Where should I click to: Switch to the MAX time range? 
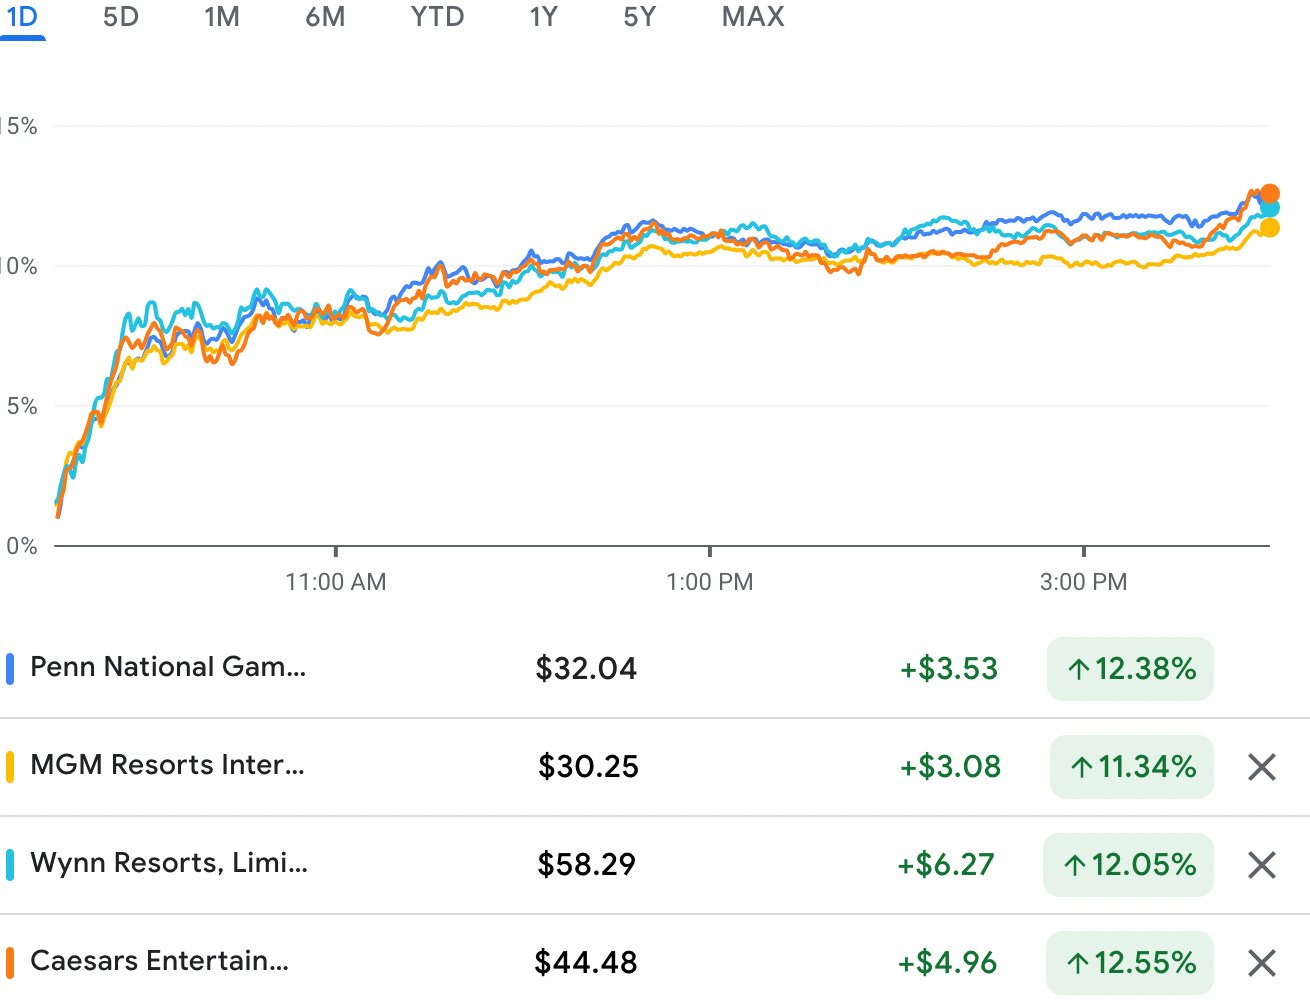coord(753,17)
